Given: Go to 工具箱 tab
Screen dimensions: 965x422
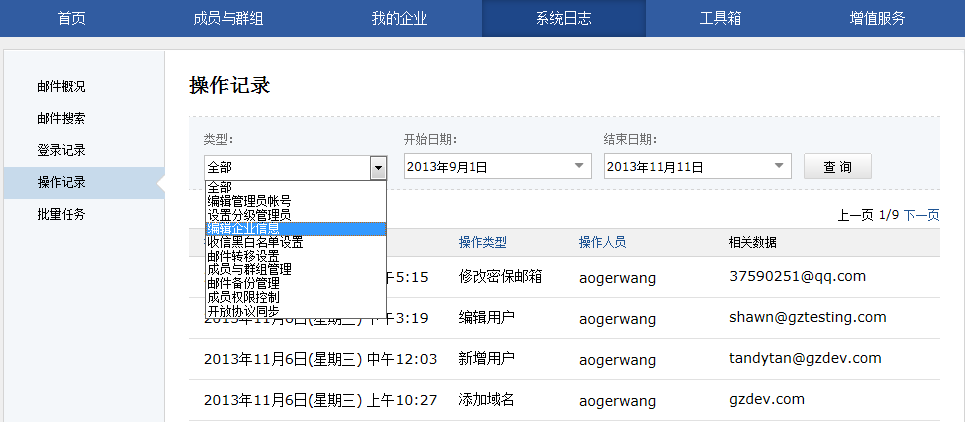Looking at the screenshot, I should click(x=720, y=19).
